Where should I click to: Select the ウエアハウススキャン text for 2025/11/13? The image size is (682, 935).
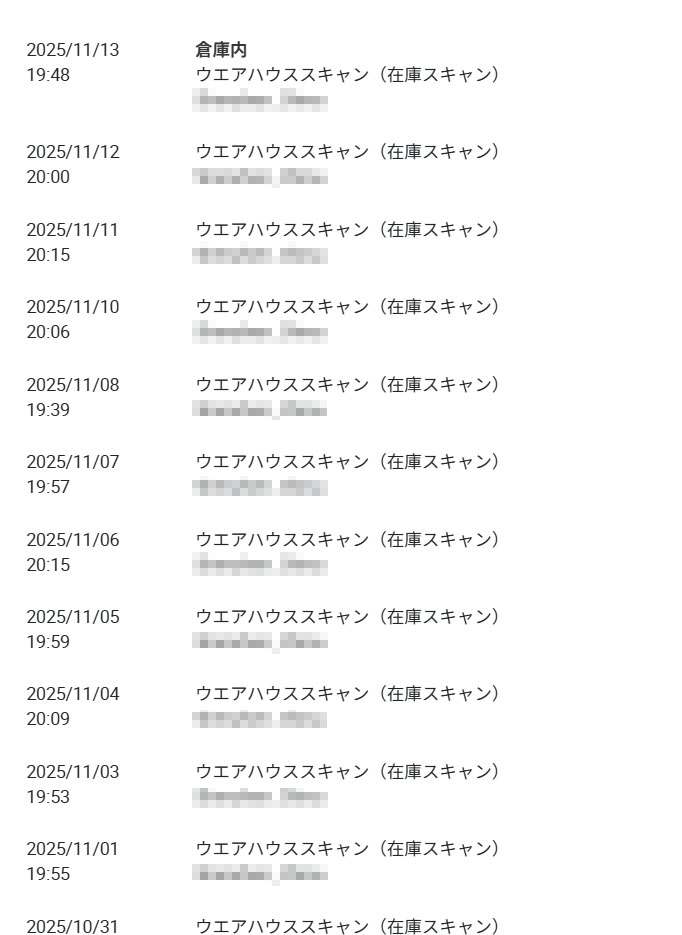point(347,75)
